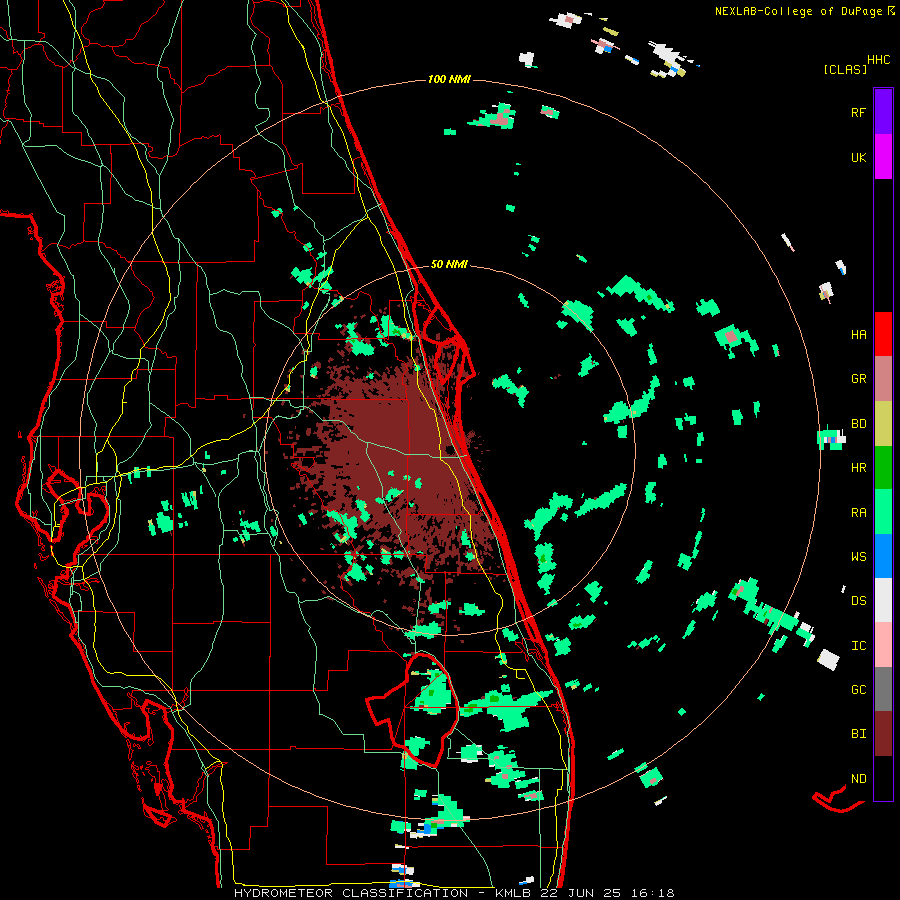Image resolution: width=900 pixels, height=900 pixels.
Task: Click the HA red legend swatch
Action: click(883, 334)
